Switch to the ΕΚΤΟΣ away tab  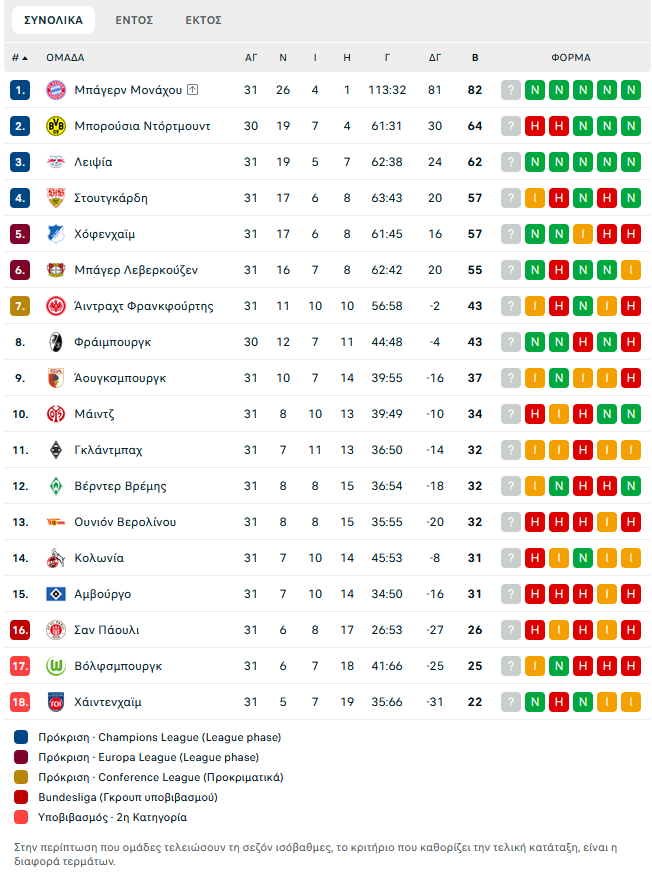(203, 20)
